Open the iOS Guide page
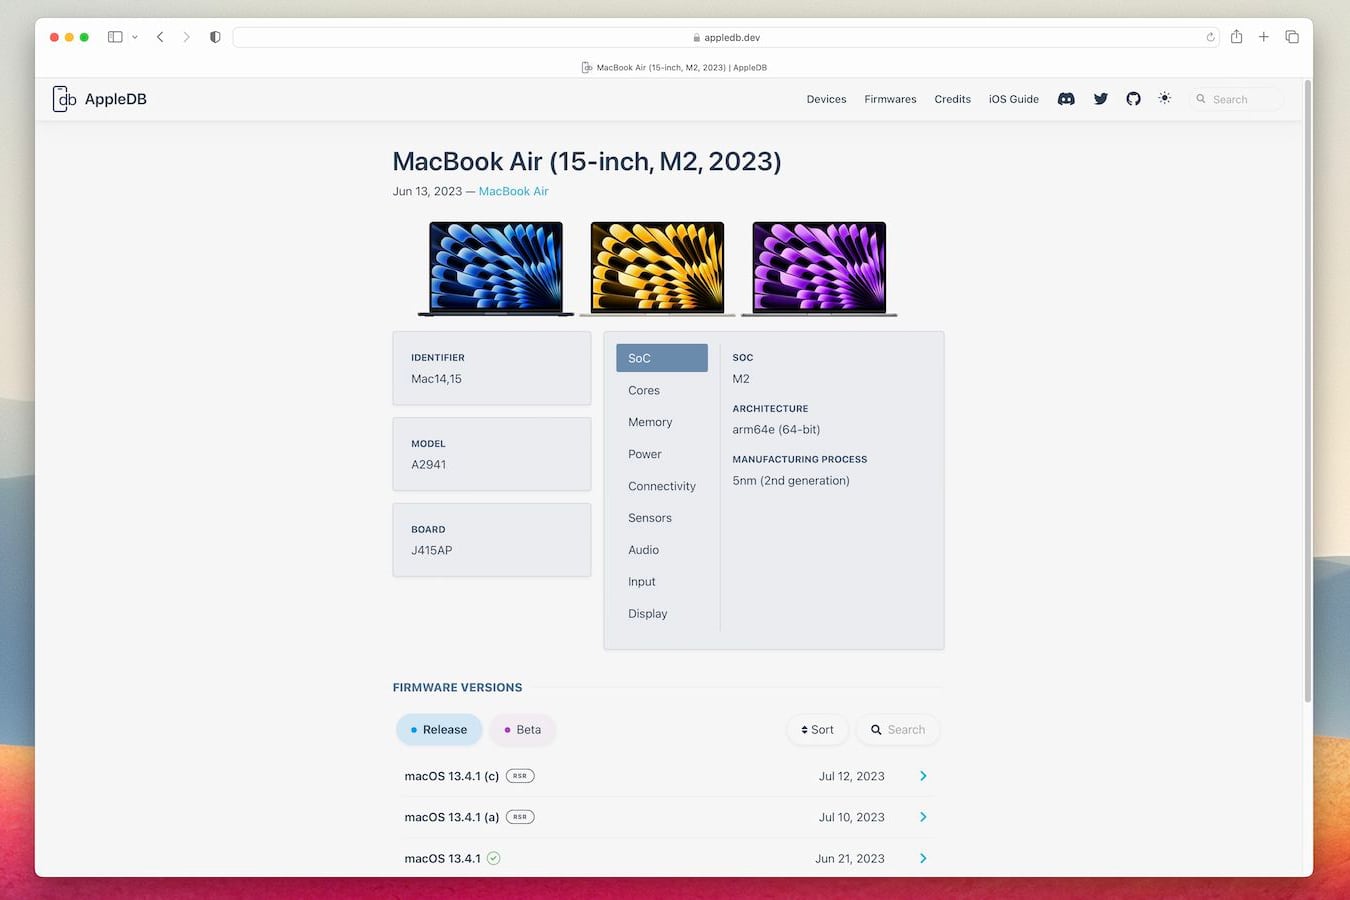Viewport: 1350px width, 900px height. [1014, 99]
